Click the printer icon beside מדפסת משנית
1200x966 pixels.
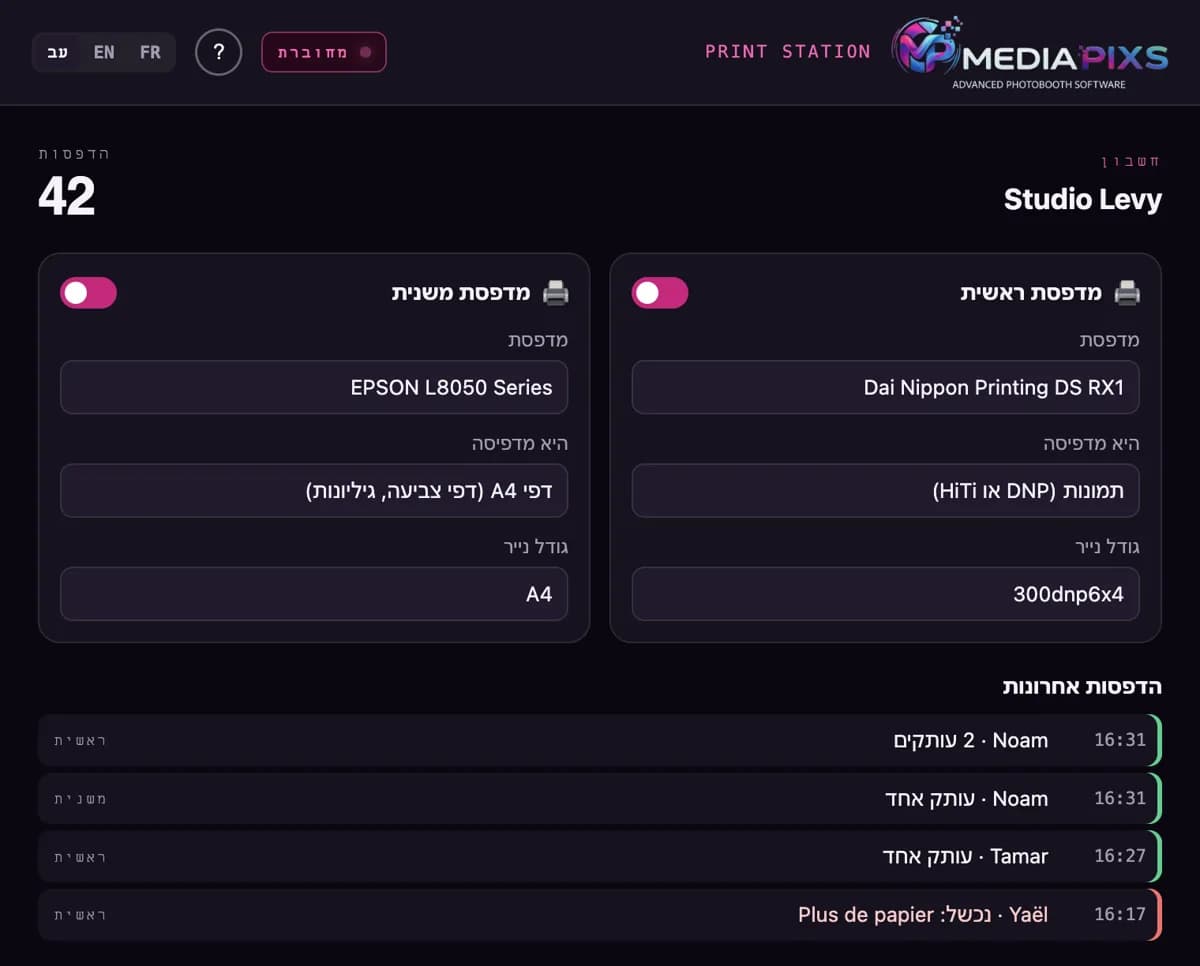coord(555,293)
